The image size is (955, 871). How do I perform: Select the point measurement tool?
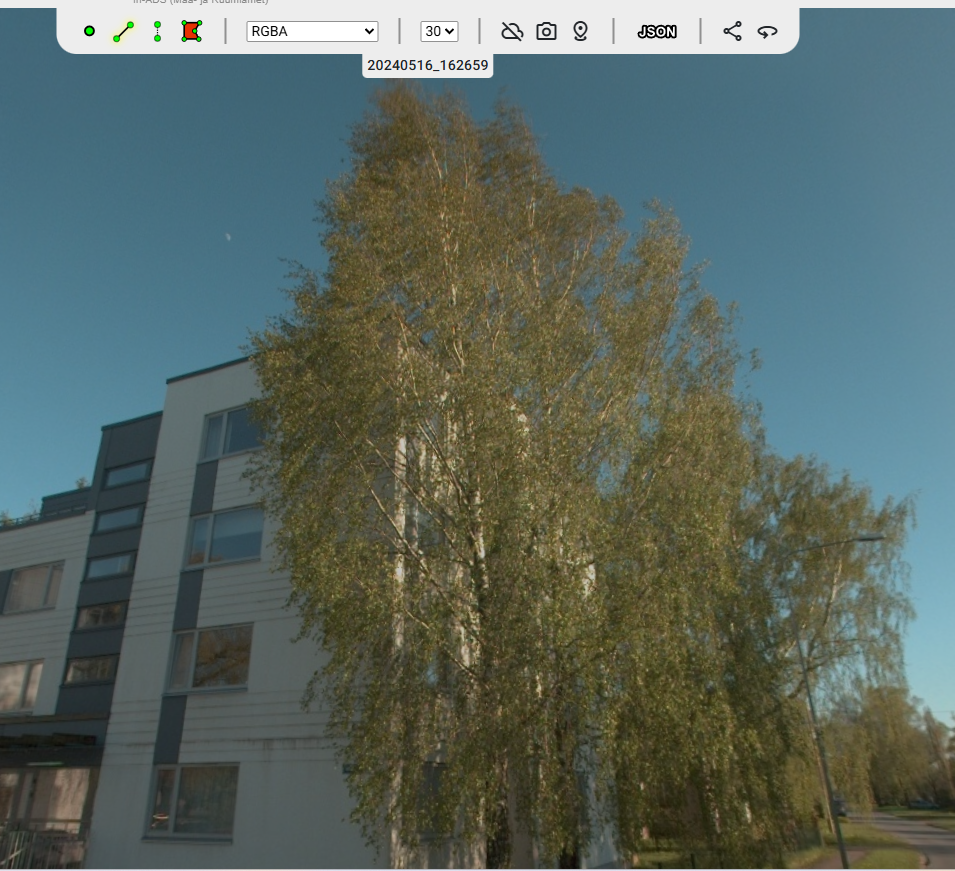89,31
